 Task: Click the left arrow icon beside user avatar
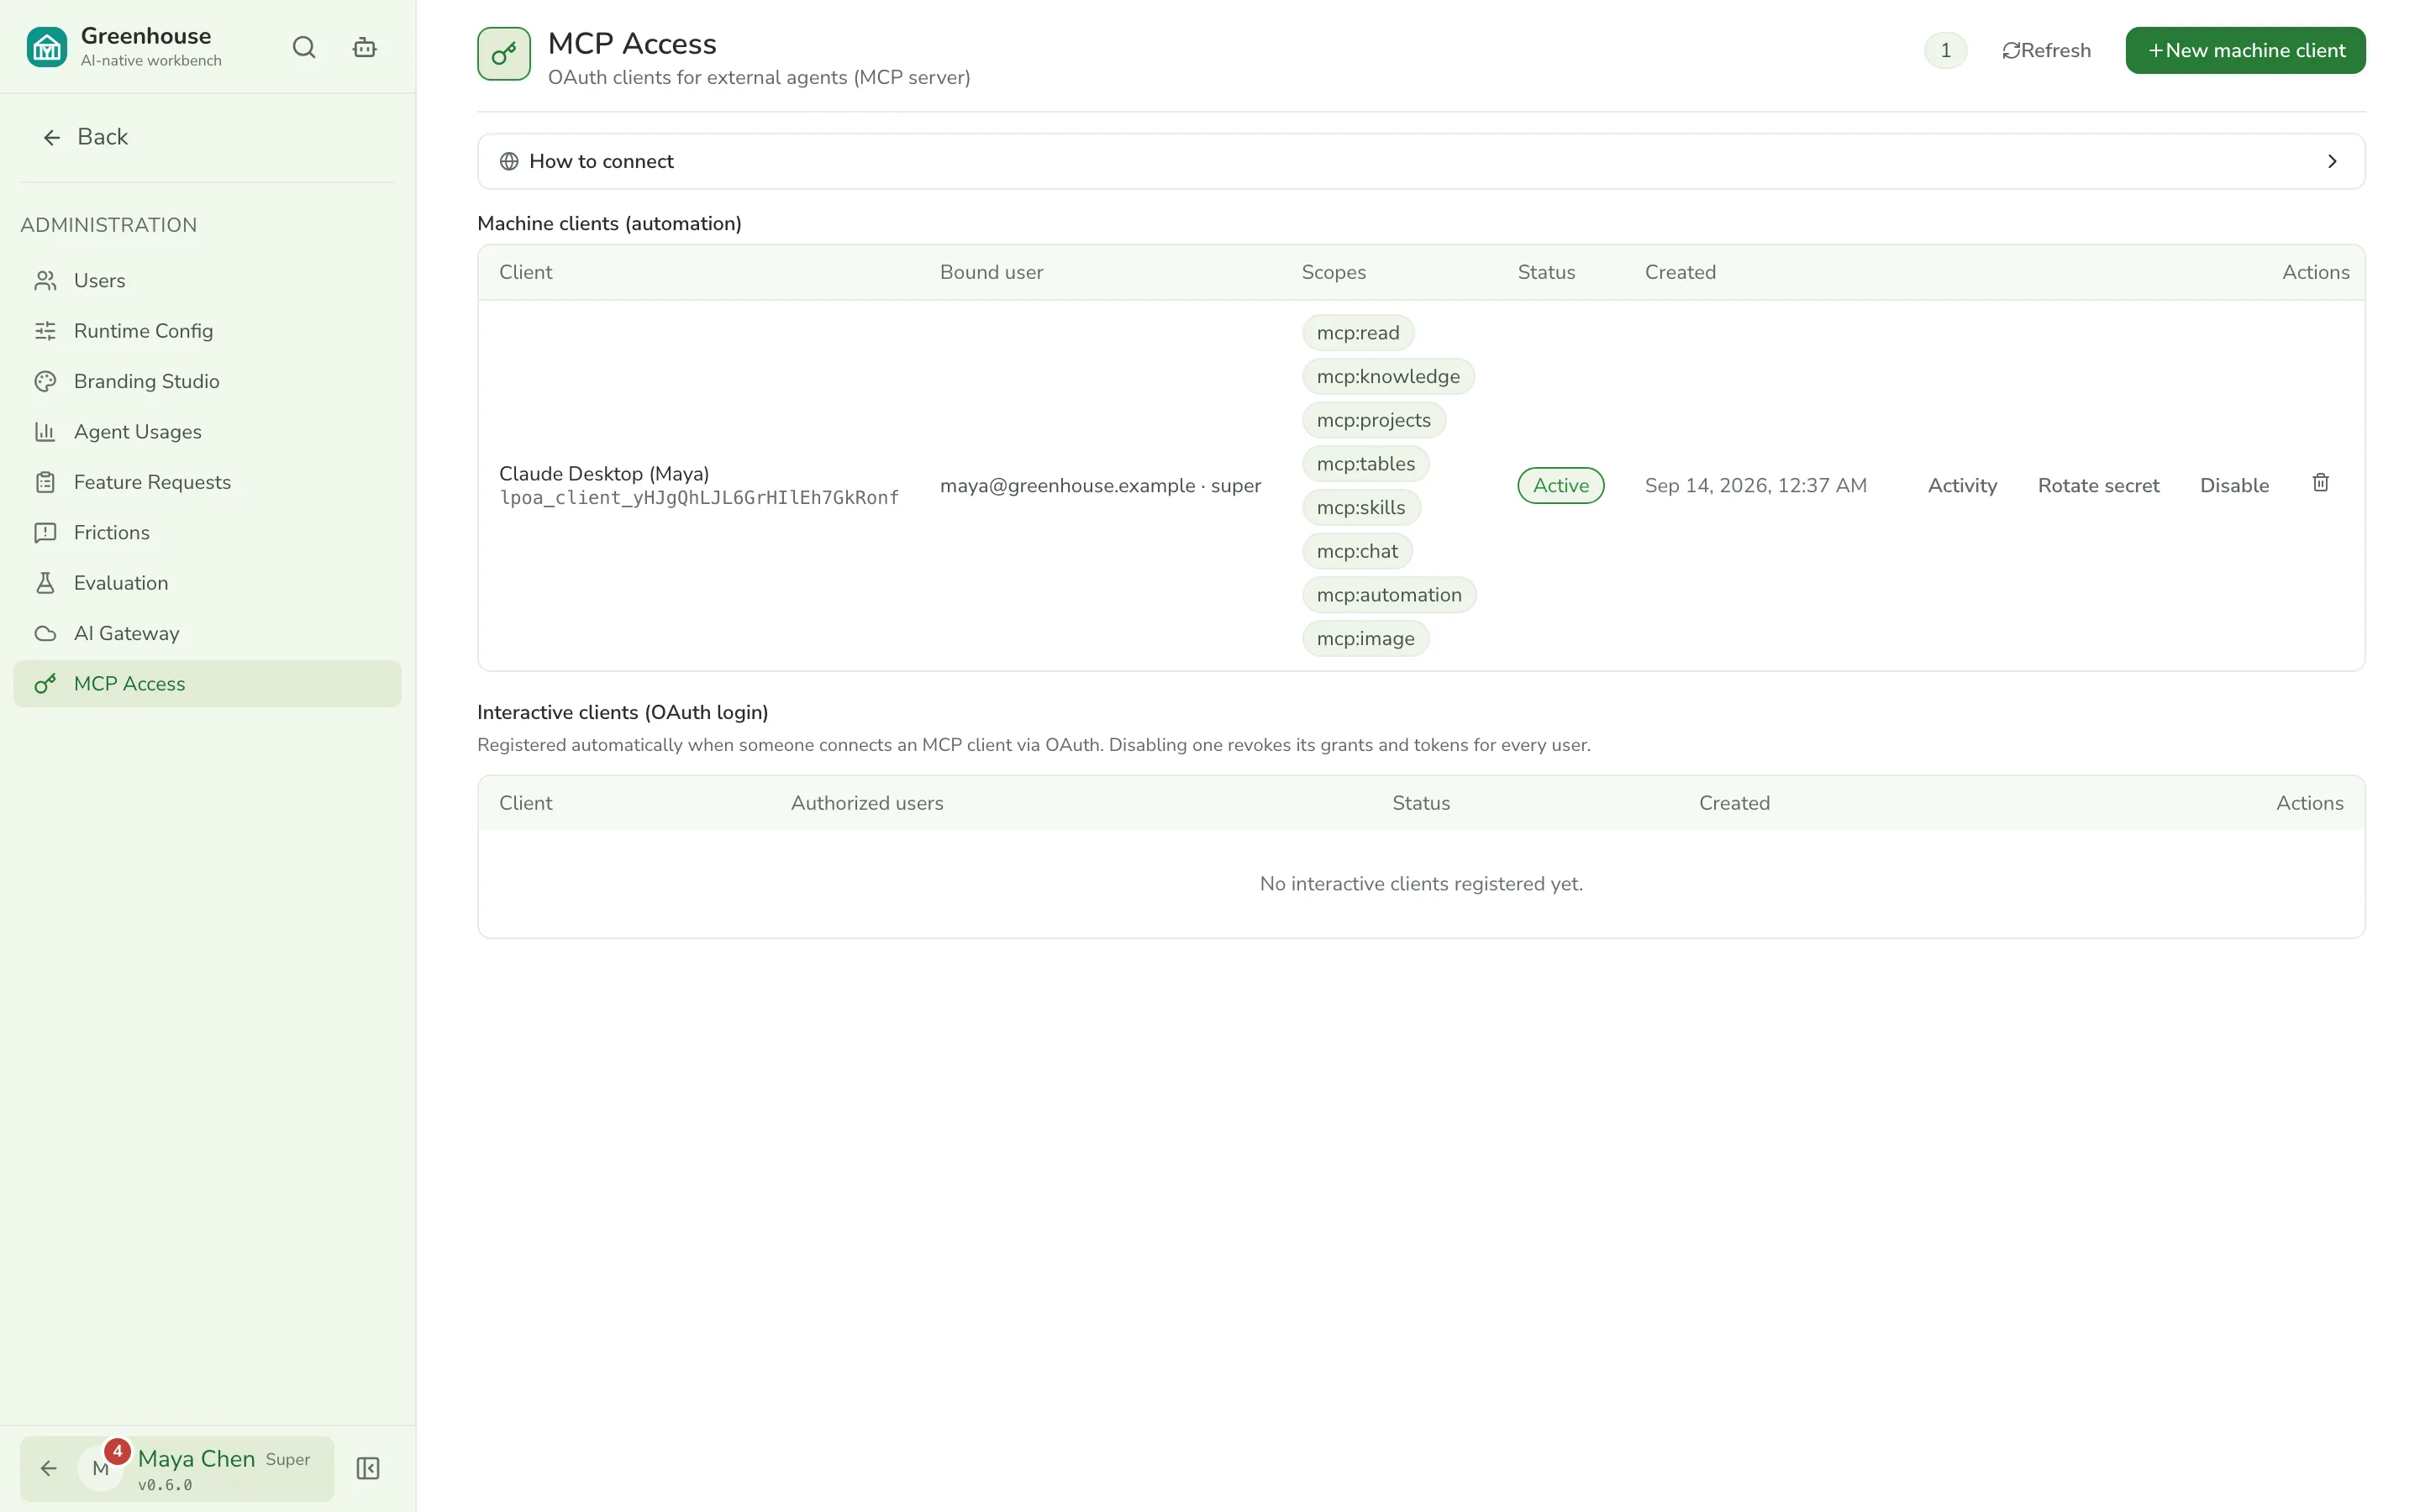click(48, 1468)
